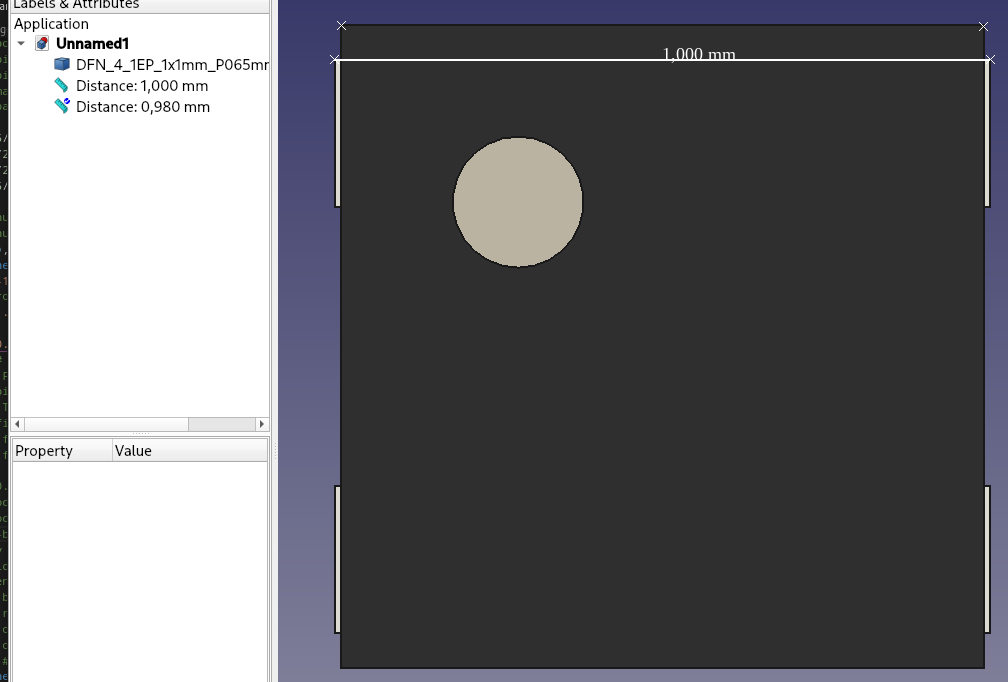The image size is (1008, 682).
Task: Click the white measurement line in the viewport
Action: tap(662, 60)
